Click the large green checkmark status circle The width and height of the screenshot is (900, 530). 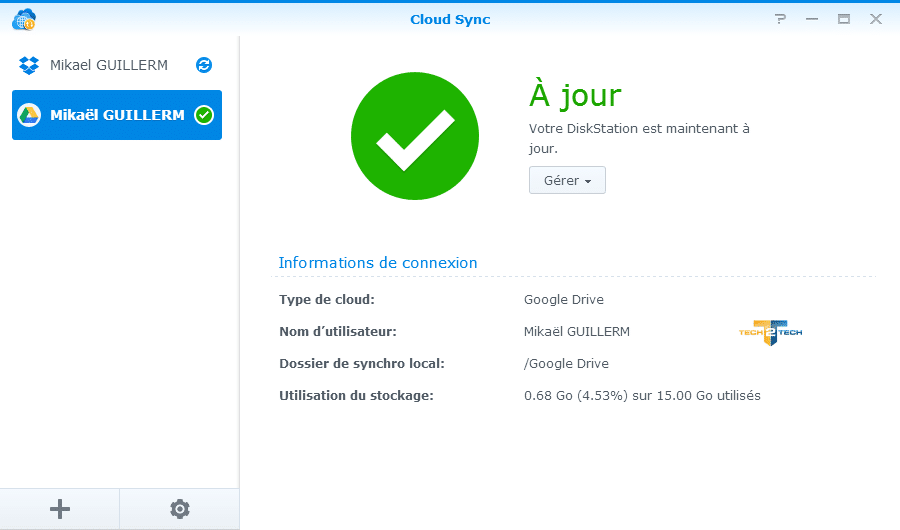point(415,137)
